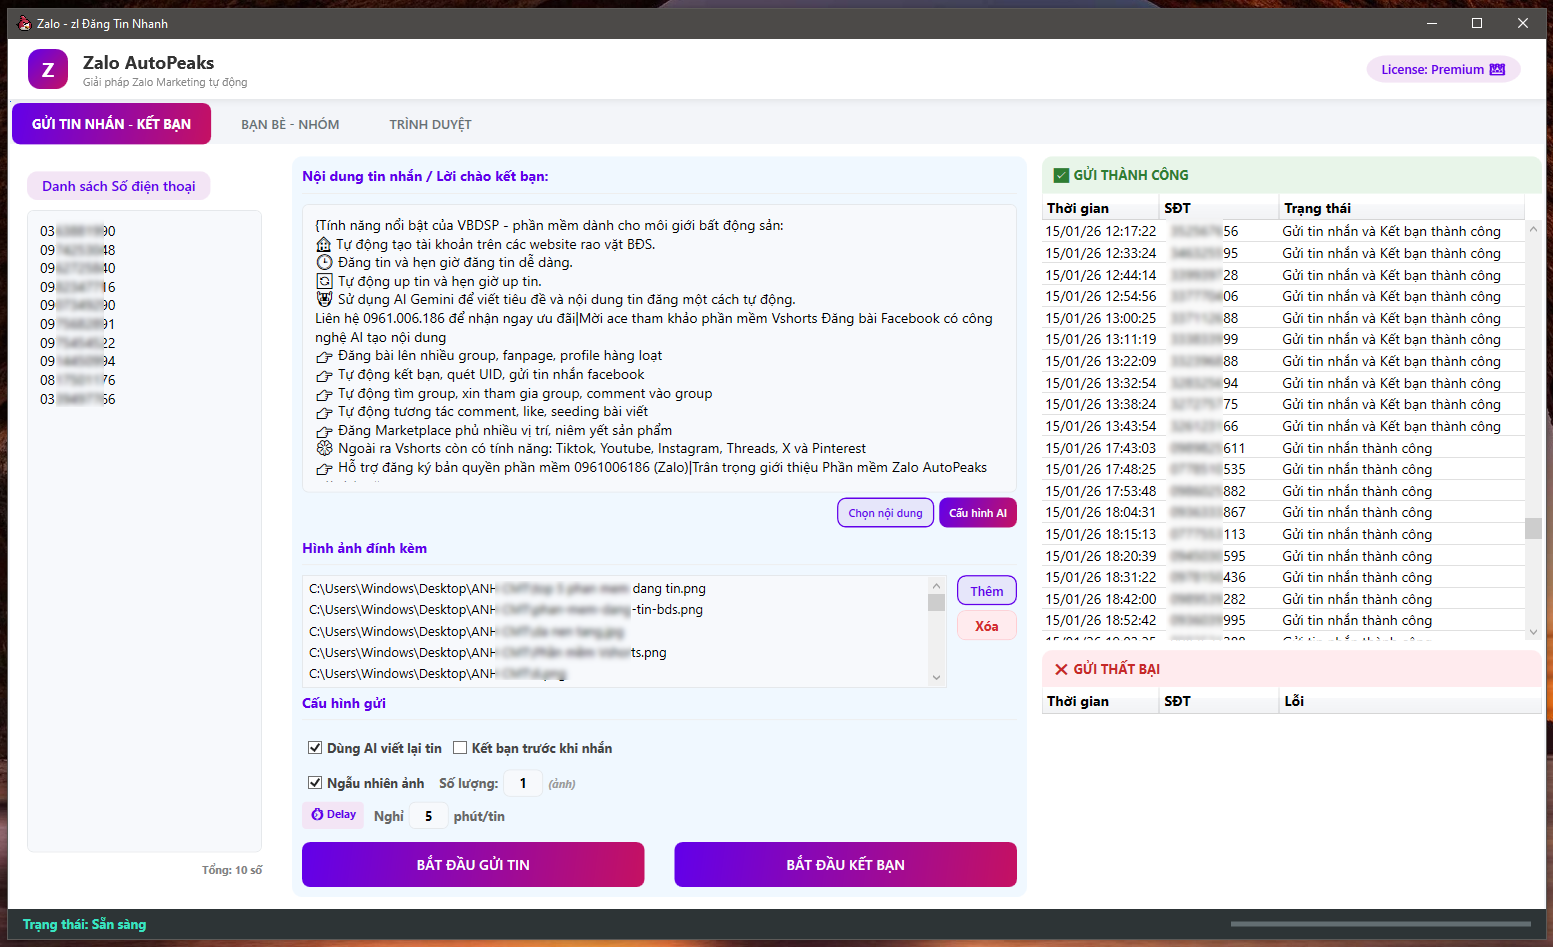Click the green checkmark icon beside GỬI THÀNH CÔNG
The height and width of the screenshot is (947, 1553).
point(1061,176)
